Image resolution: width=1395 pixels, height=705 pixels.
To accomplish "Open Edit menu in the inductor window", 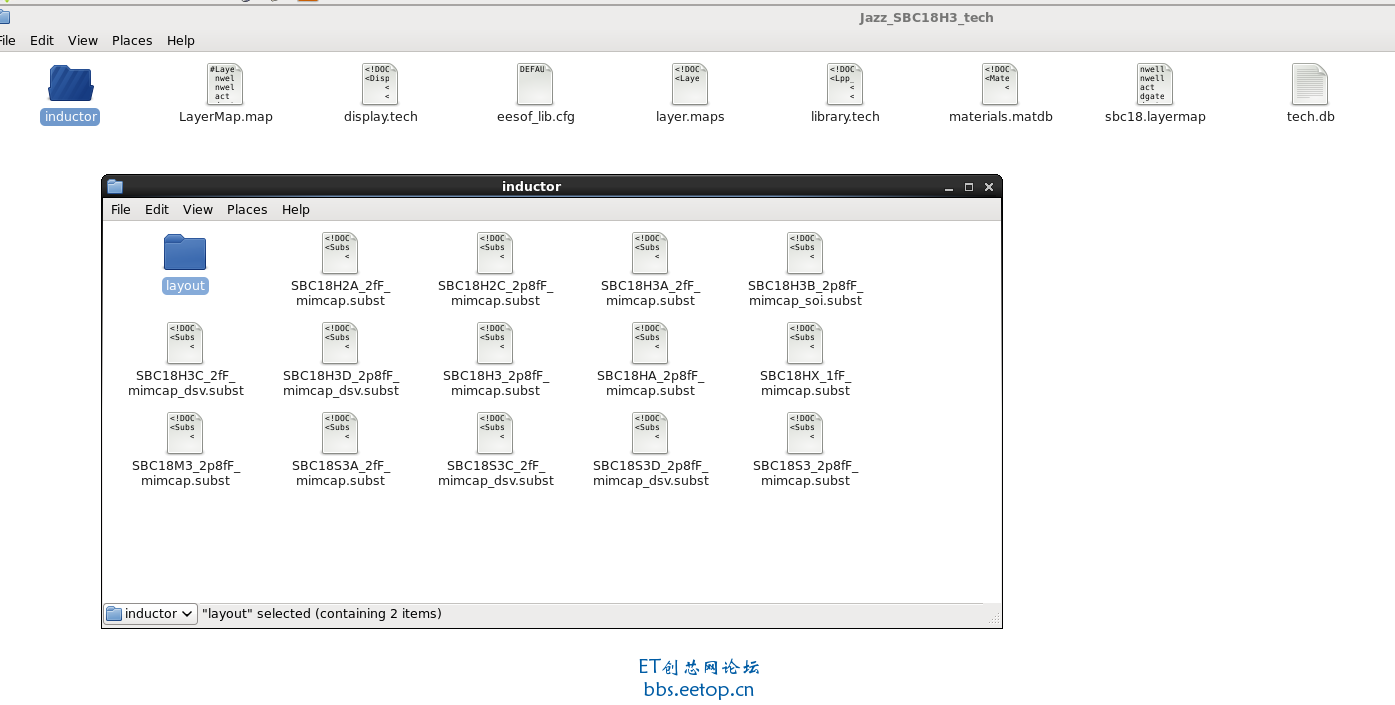I will click(156, 210).
